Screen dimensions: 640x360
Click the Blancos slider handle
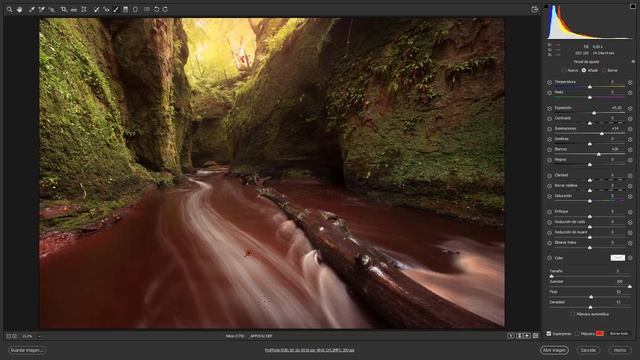(x=599, y=154)
